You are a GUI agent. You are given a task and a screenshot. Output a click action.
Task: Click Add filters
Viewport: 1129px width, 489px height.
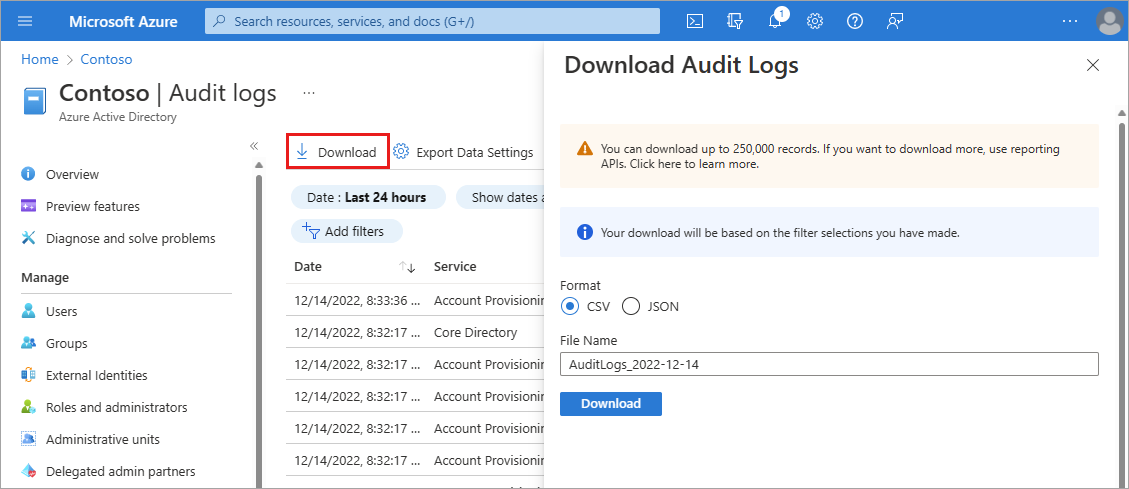point(346,231)
